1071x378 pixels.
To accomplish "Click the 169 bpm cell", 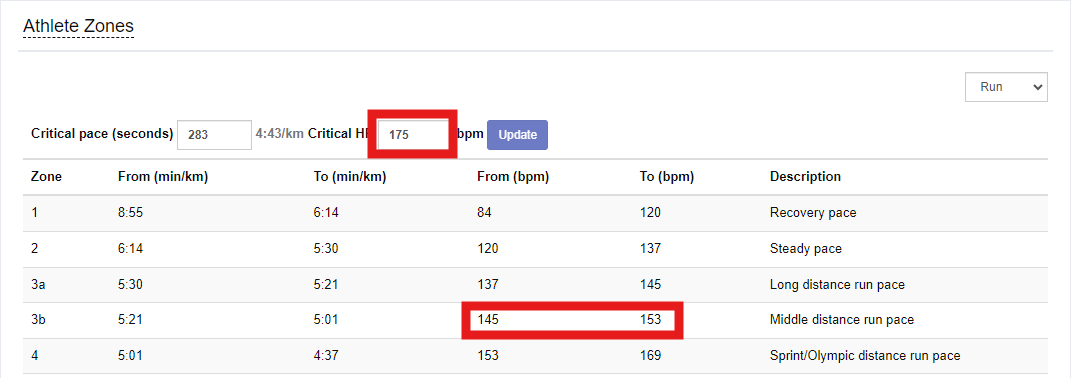I will click(650, 355).
